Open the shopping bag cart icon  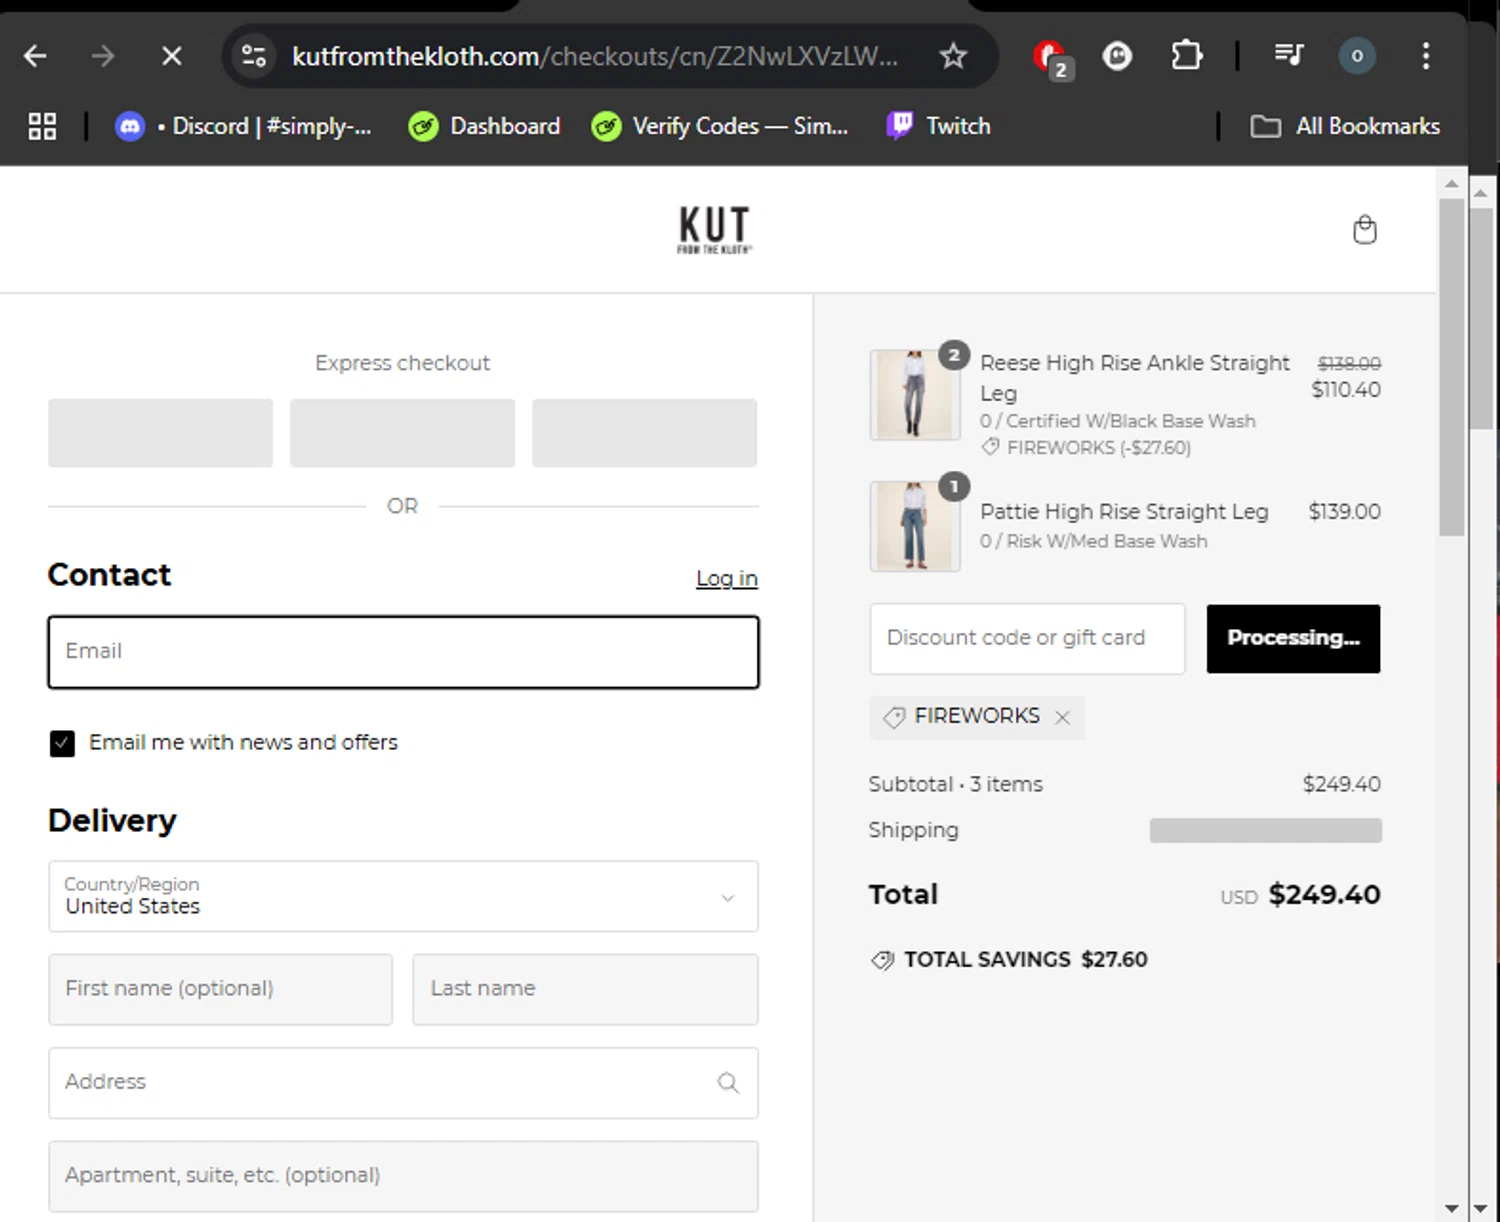[1364, 230]
